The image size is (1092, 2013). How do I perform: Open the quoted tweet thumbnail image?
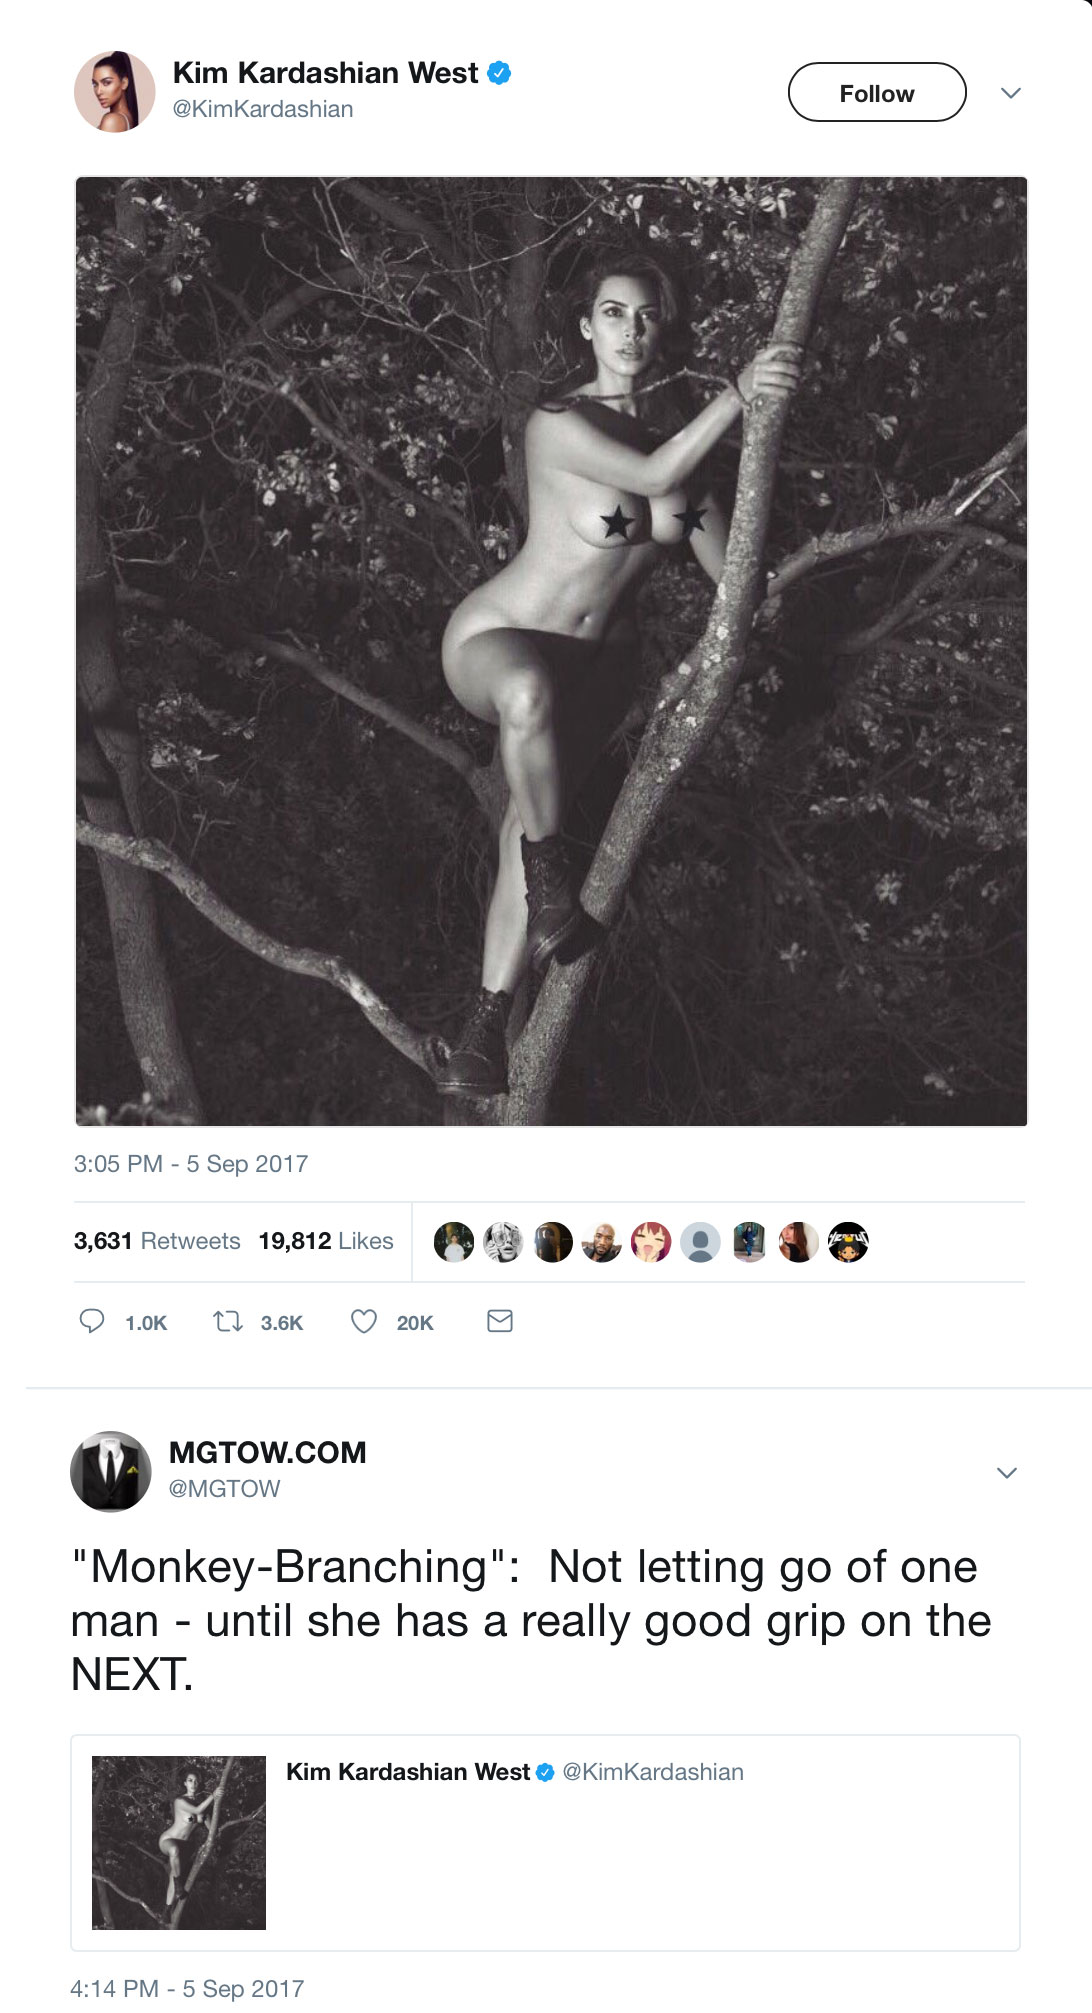pyautogui.click(x=179, y=1842)
